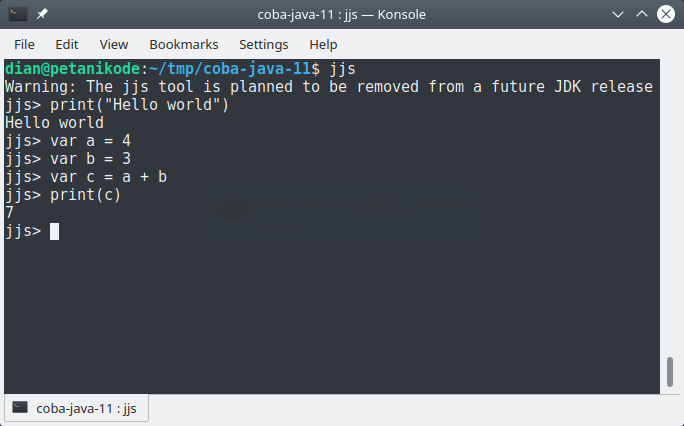Screen dimensions: 684x426
Task: Open the Help menu
Action: (x=323, y=44)
